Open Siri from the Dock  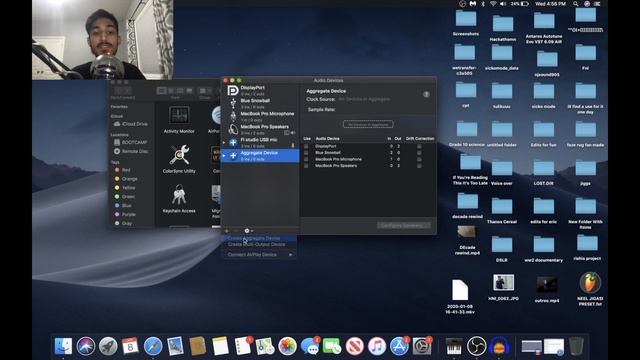point(86,346)
